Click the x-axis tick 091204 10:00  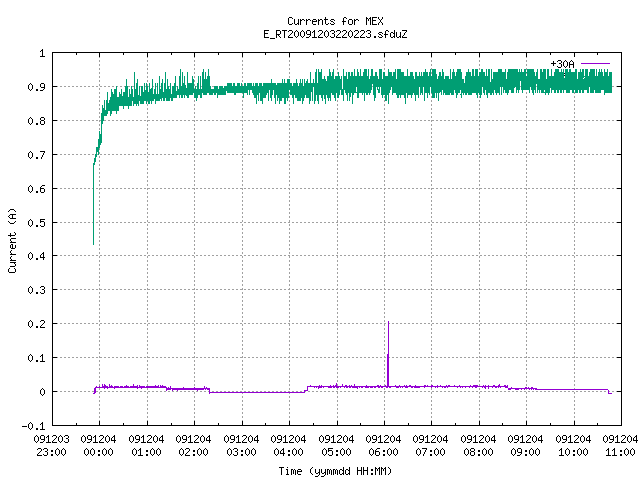573,446
